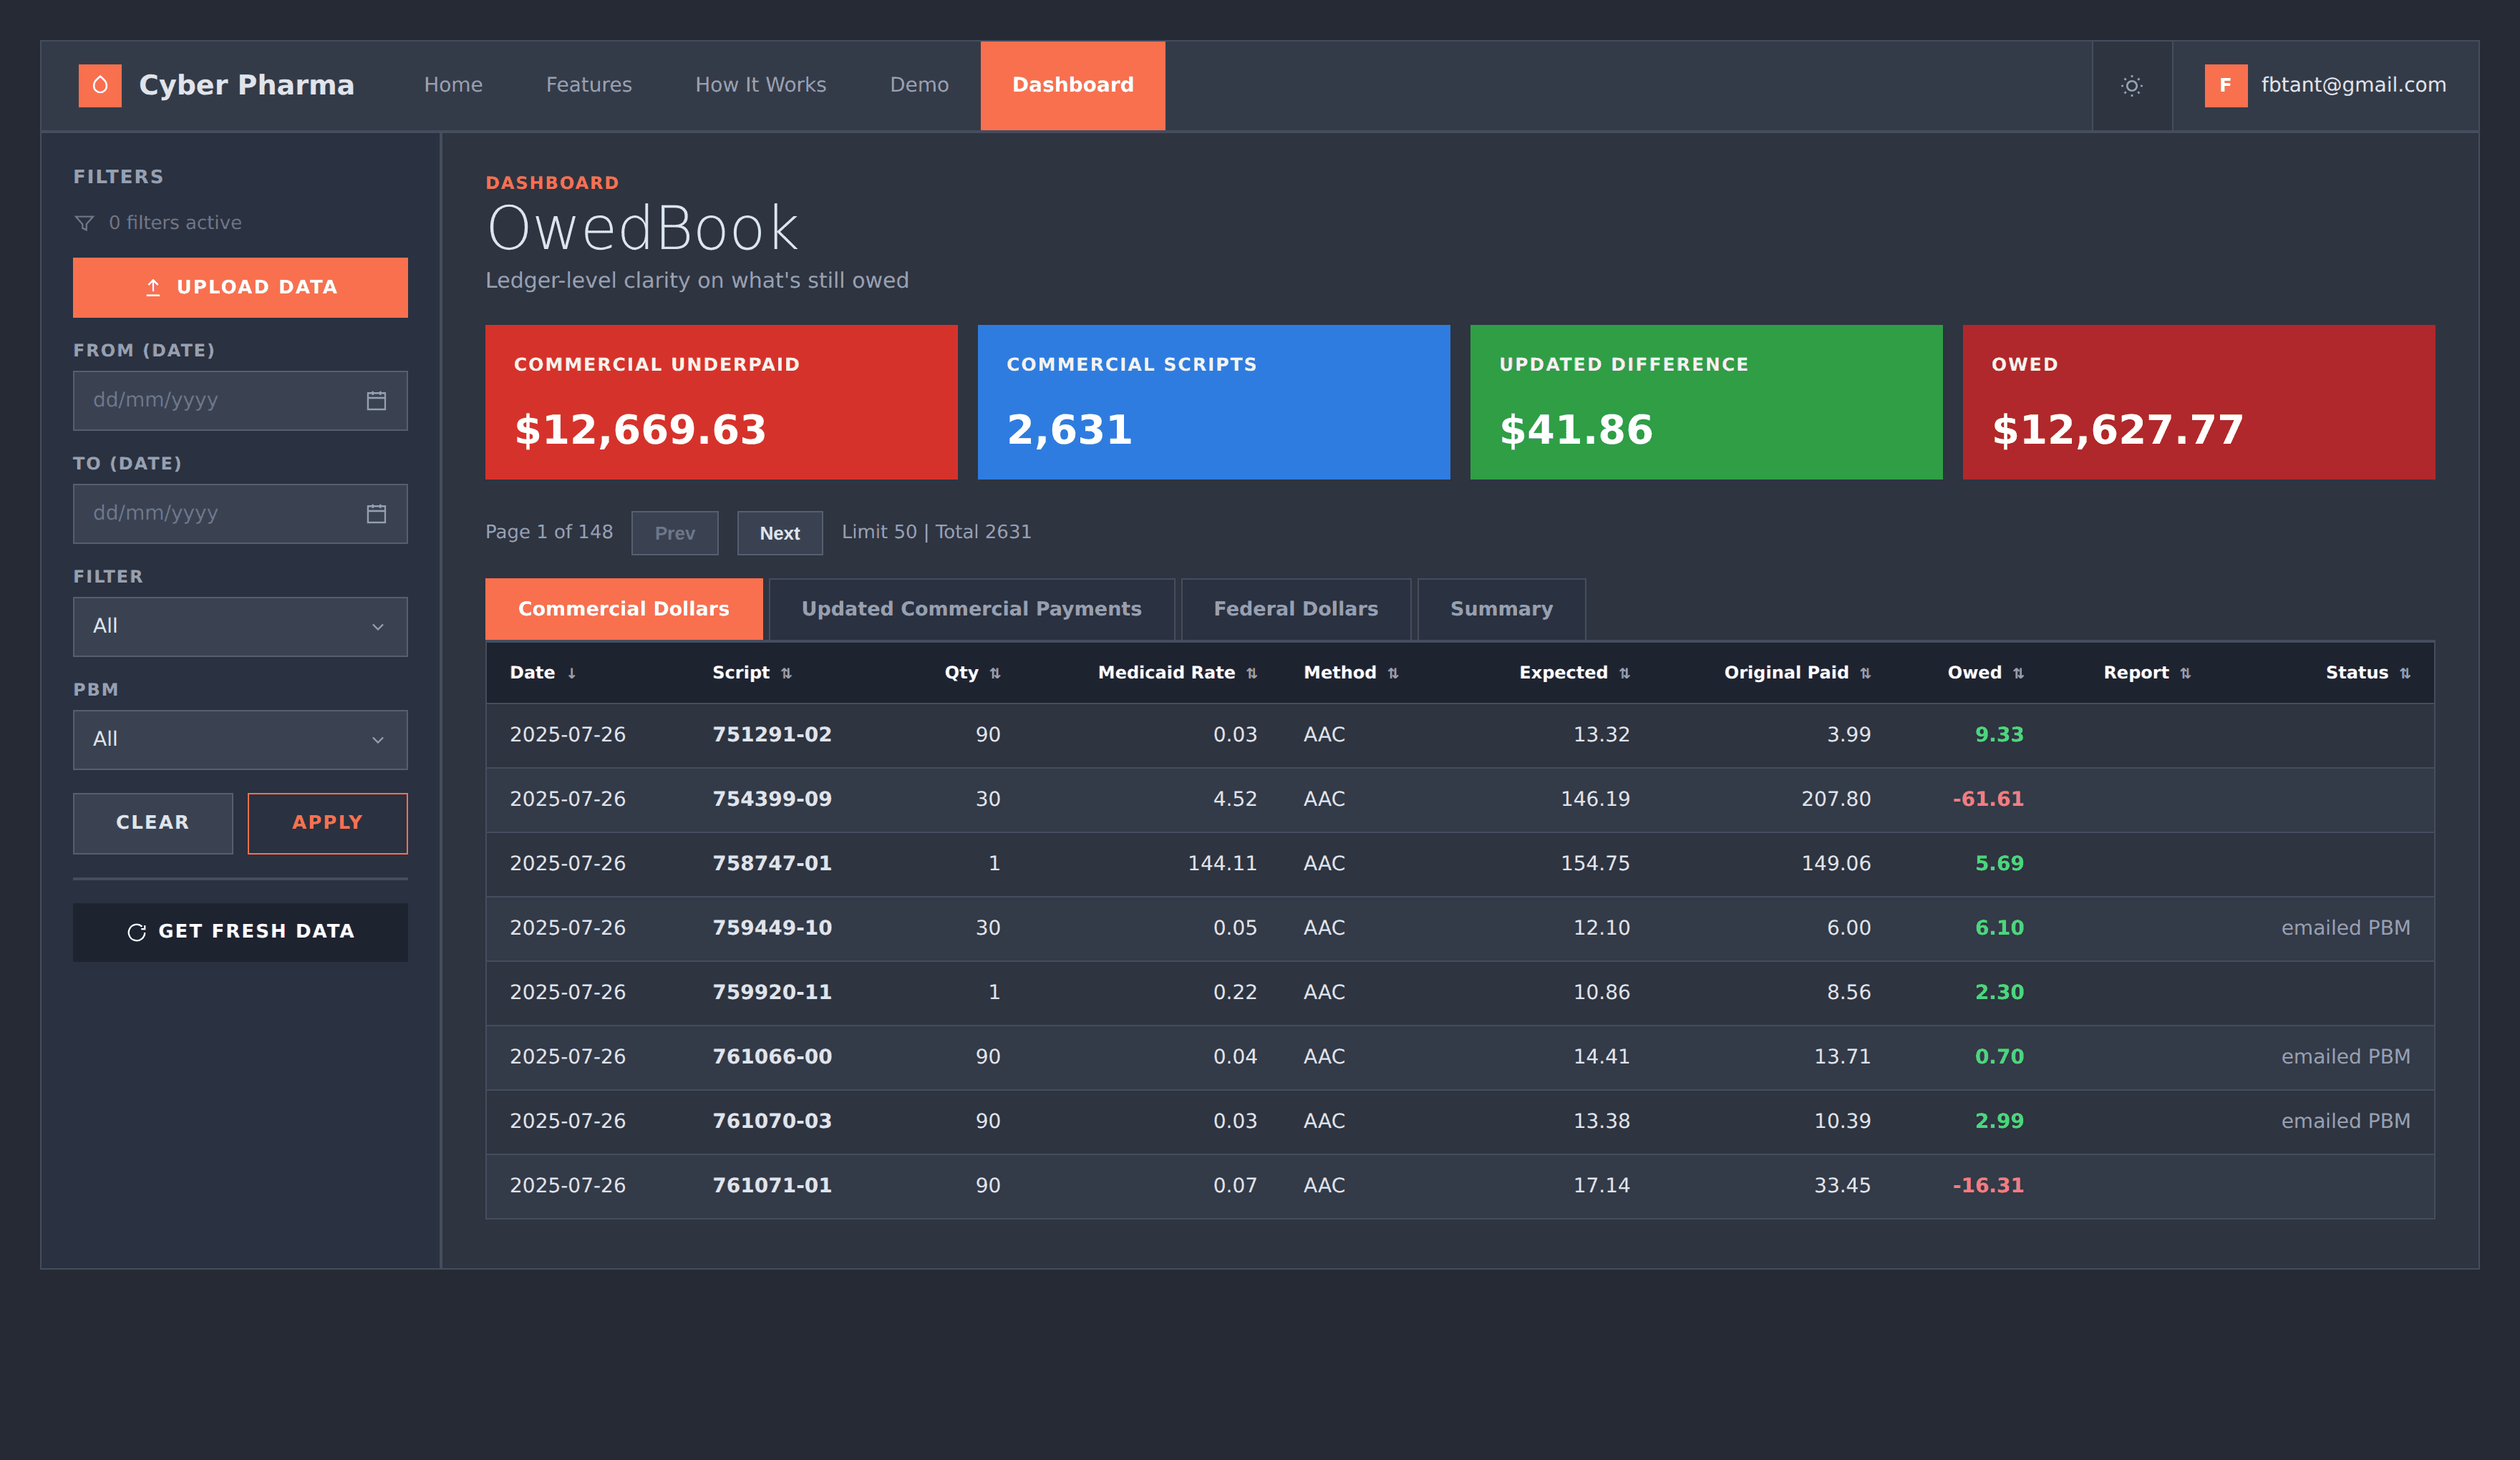This screenshot has height=1460, width=2520.
Task: Sort by the Report column sort icon
Action: (x=2186, y=674)
